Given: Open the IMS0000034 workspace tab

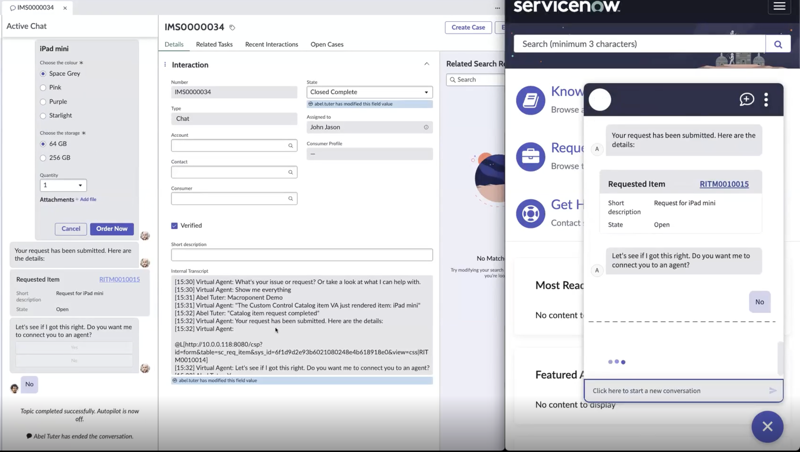Looking at the screenshot, I should coord(36,8).
